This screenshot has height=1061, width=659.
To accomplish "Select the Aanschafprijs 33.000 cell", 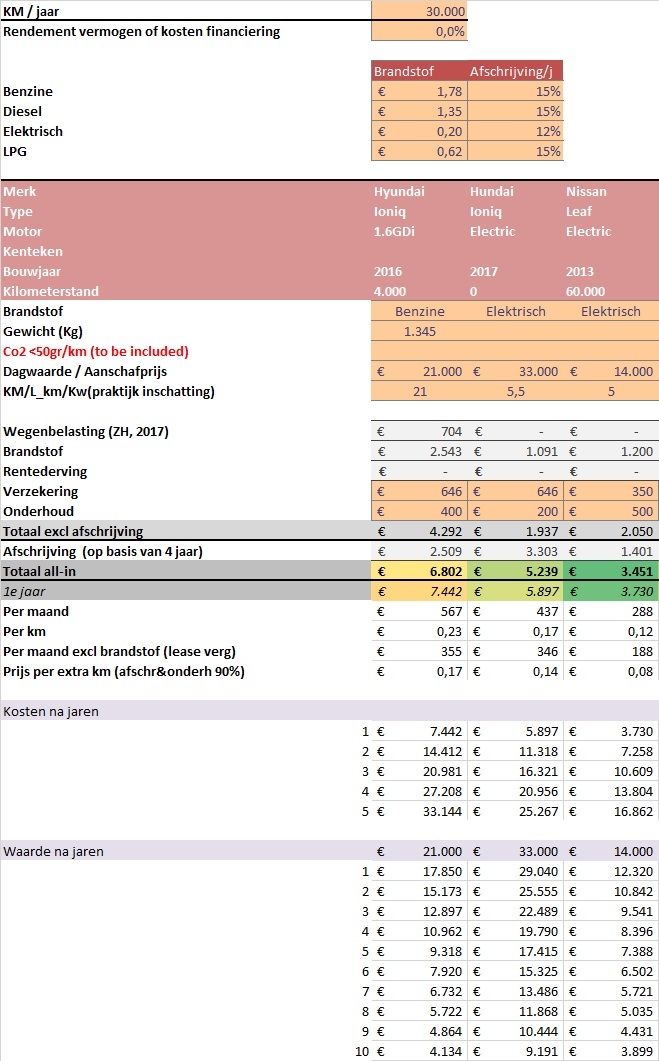I will coord(515,371).
